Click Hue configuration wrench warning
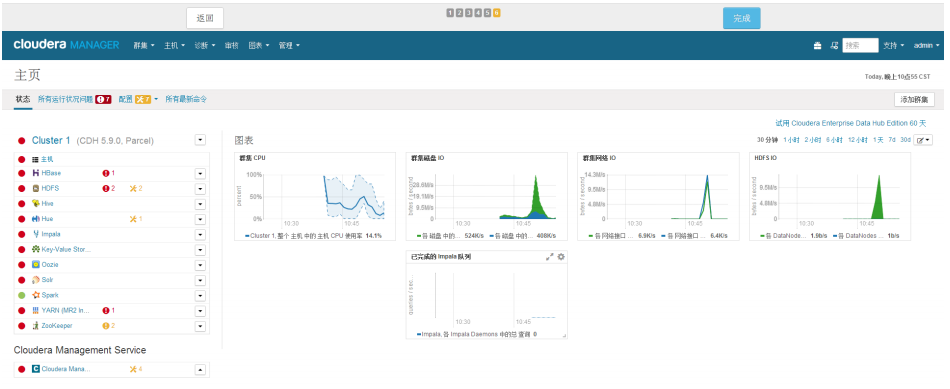The width and height of the screenshot is (950, 389). [136, 219]
